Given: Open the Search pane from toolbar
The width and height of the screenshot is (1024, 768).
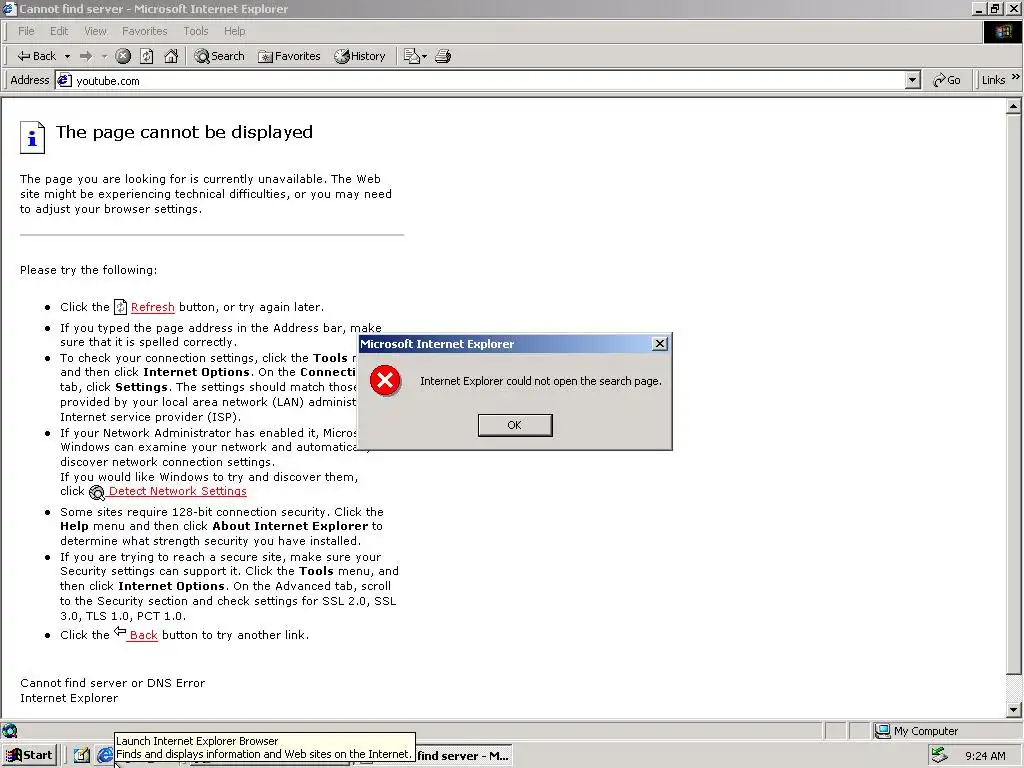Looking at the screenshot, I should (x=219, y=56).
